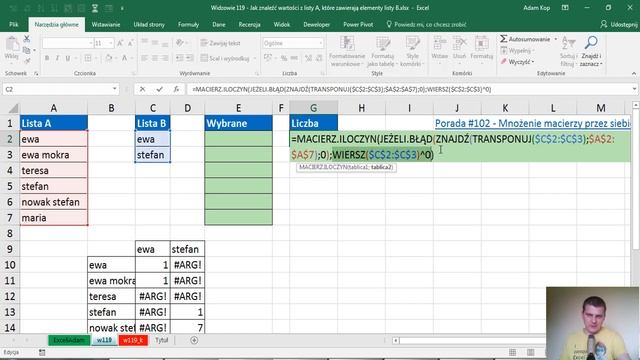Switch to the Formuły ribbon tab

click(x=188, y=24)
